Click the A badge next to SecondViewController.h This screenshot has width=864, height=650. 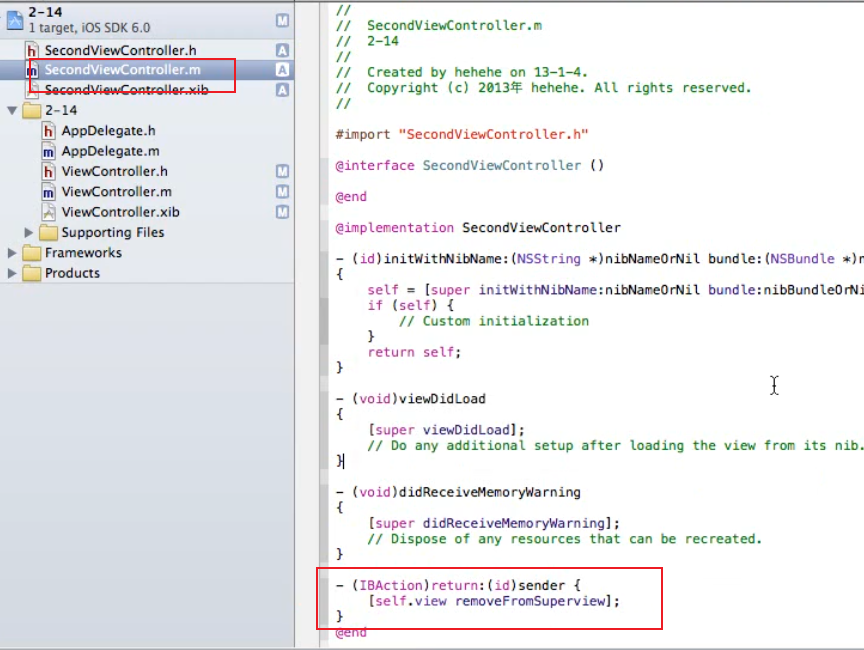pyautogui.click(x=282, y=50)
